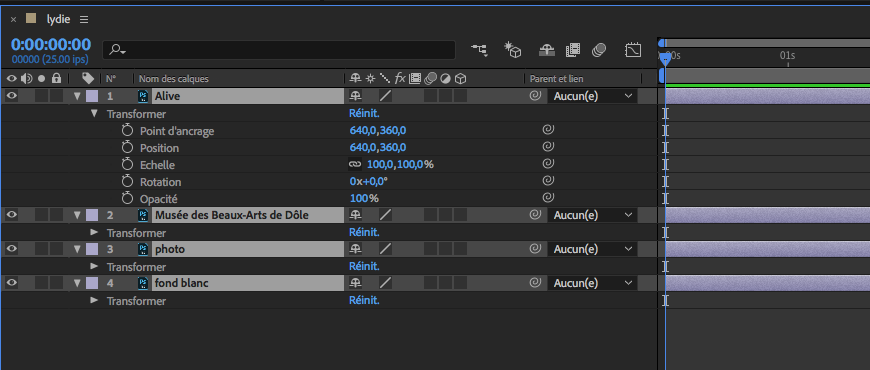Toggle the solo switch on the Alive layer
This screenshot has width=870, height=370.
click(42, 96)
